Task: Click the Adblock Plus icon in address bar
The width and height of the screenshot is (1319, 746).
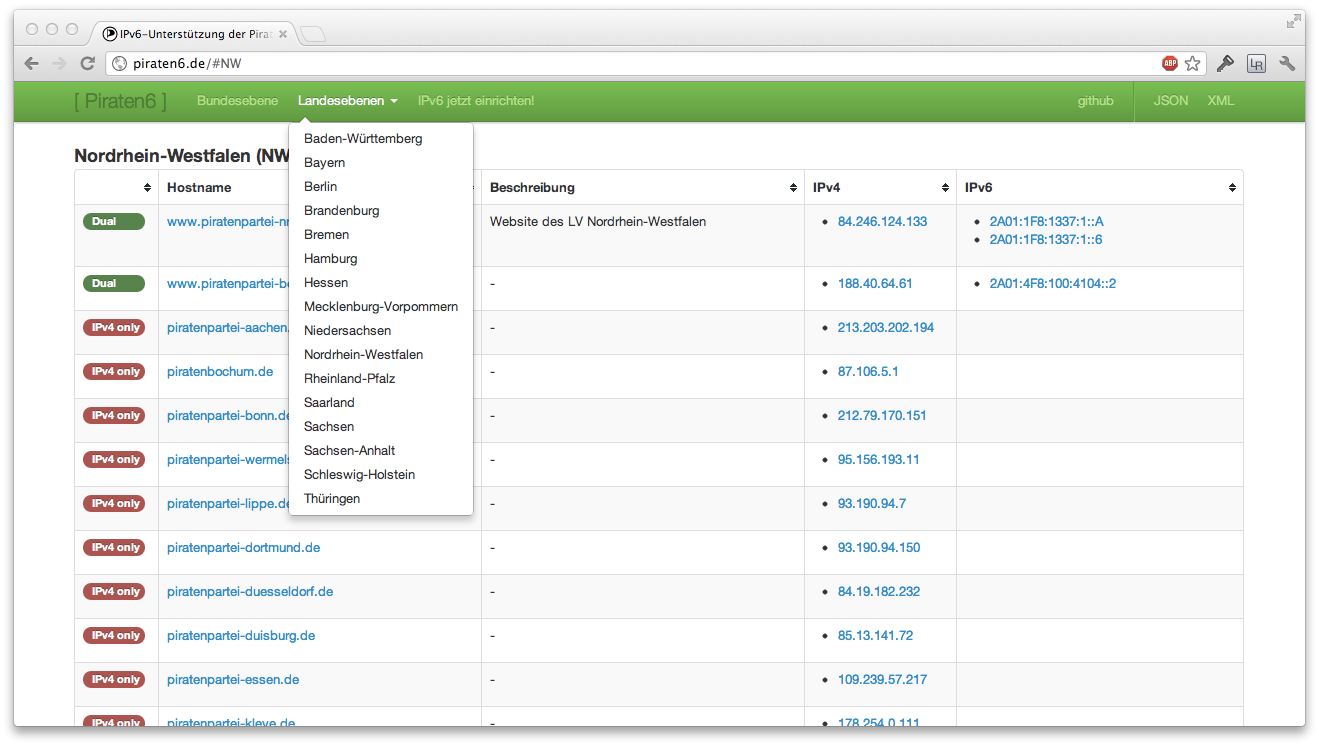Action: coord(1169,63)
